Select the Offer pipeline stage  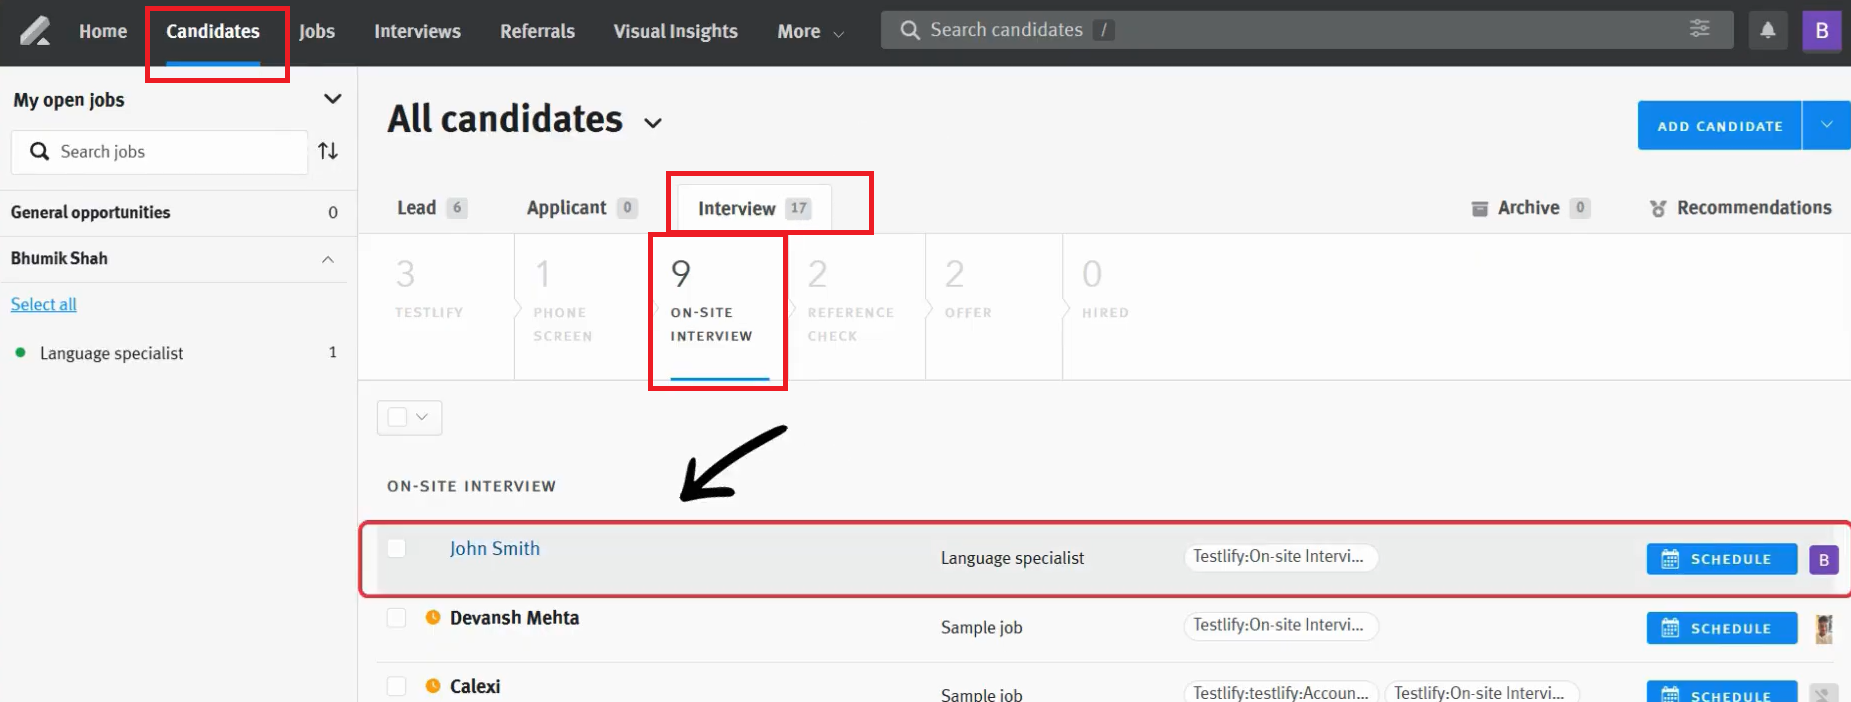click(994, 306)
